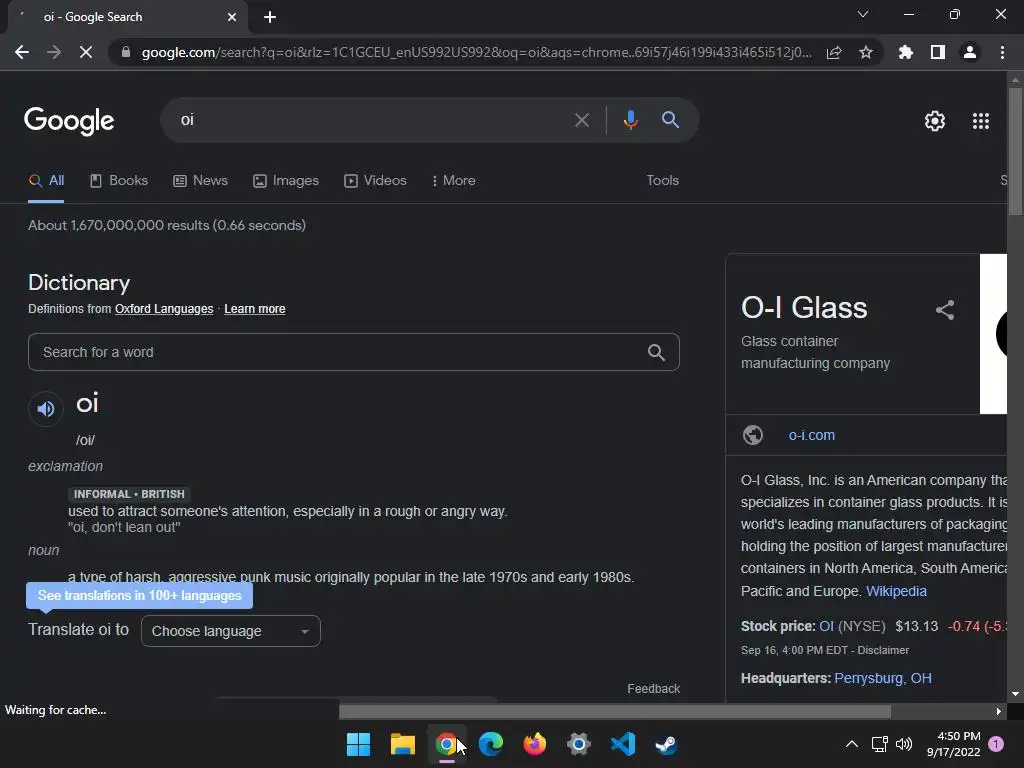This screenshot has width=1024, height=768.
Task: Open volume control in system tray
Action: pos(904,744)
